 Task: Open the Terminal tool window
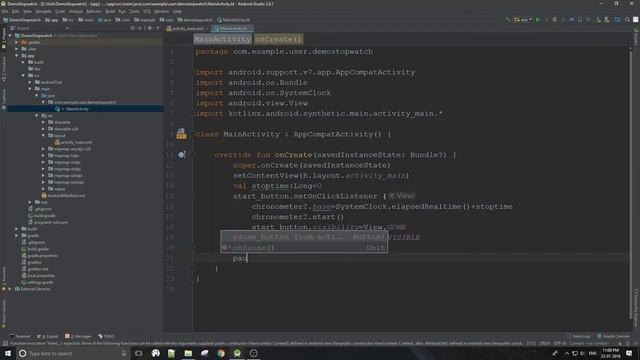(x=20, y=336)
